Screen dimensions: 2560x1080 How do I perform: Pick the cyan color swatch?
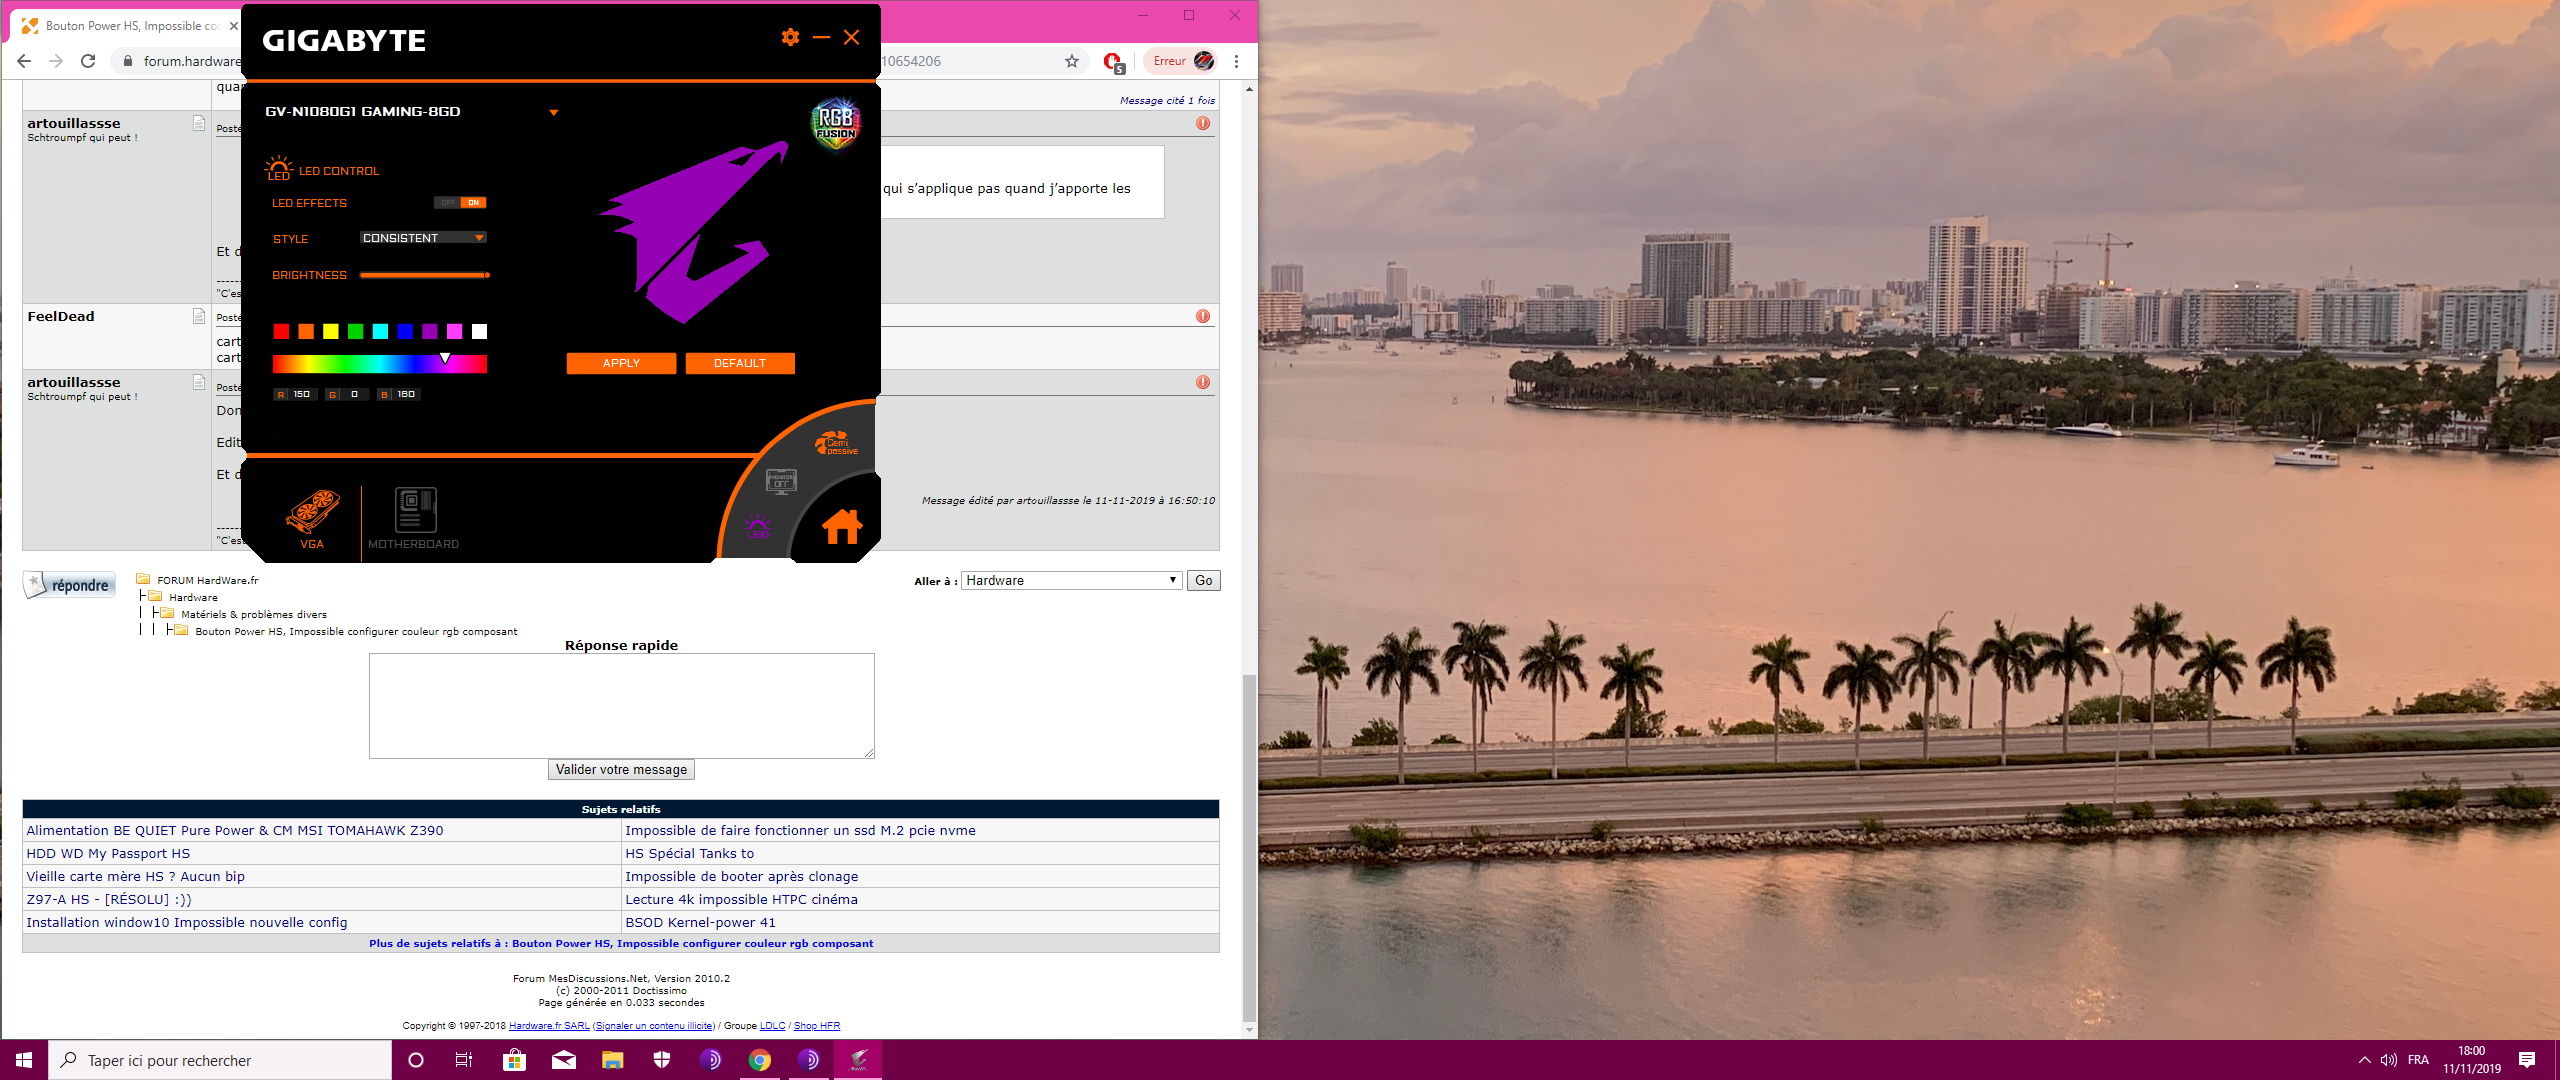click(380, 332)
